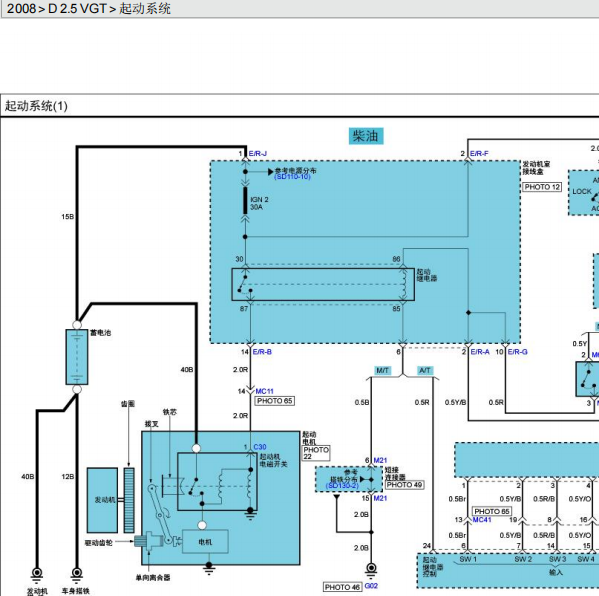Click the ring gear symbol under 齿圈
The height and width of the screenshot is (596, 599).
tap(129, 500)
